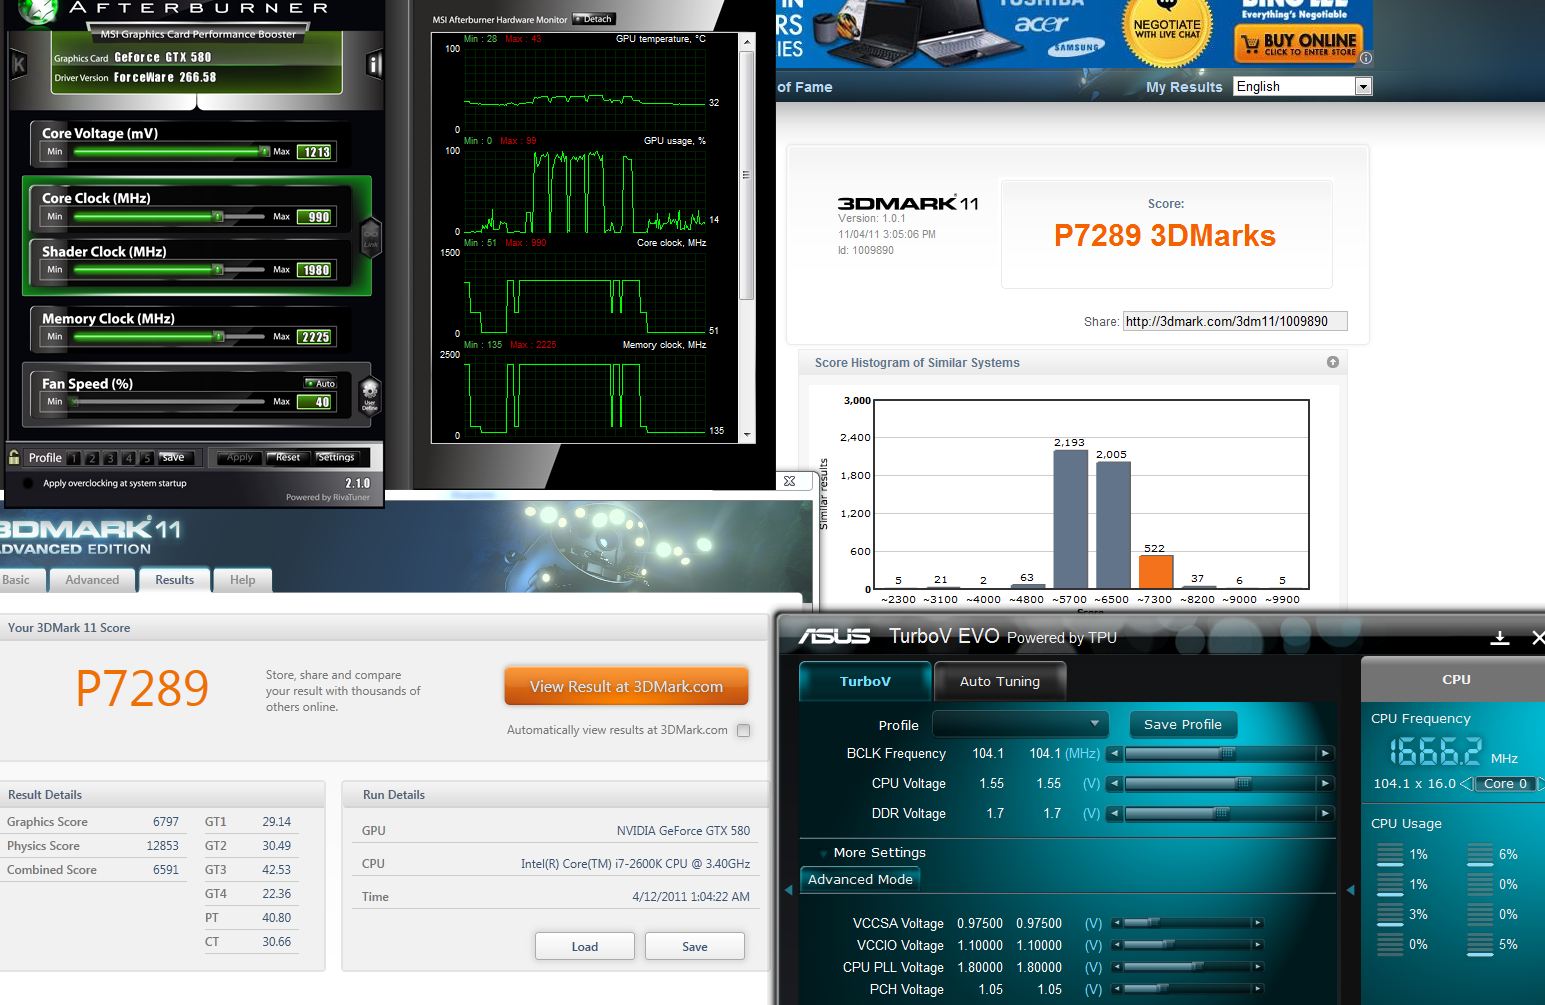The width and height of the screenshot is (1545, 1005).
Task: Click left arrow of DDR Voltage slider
Action: point(1114,814)
